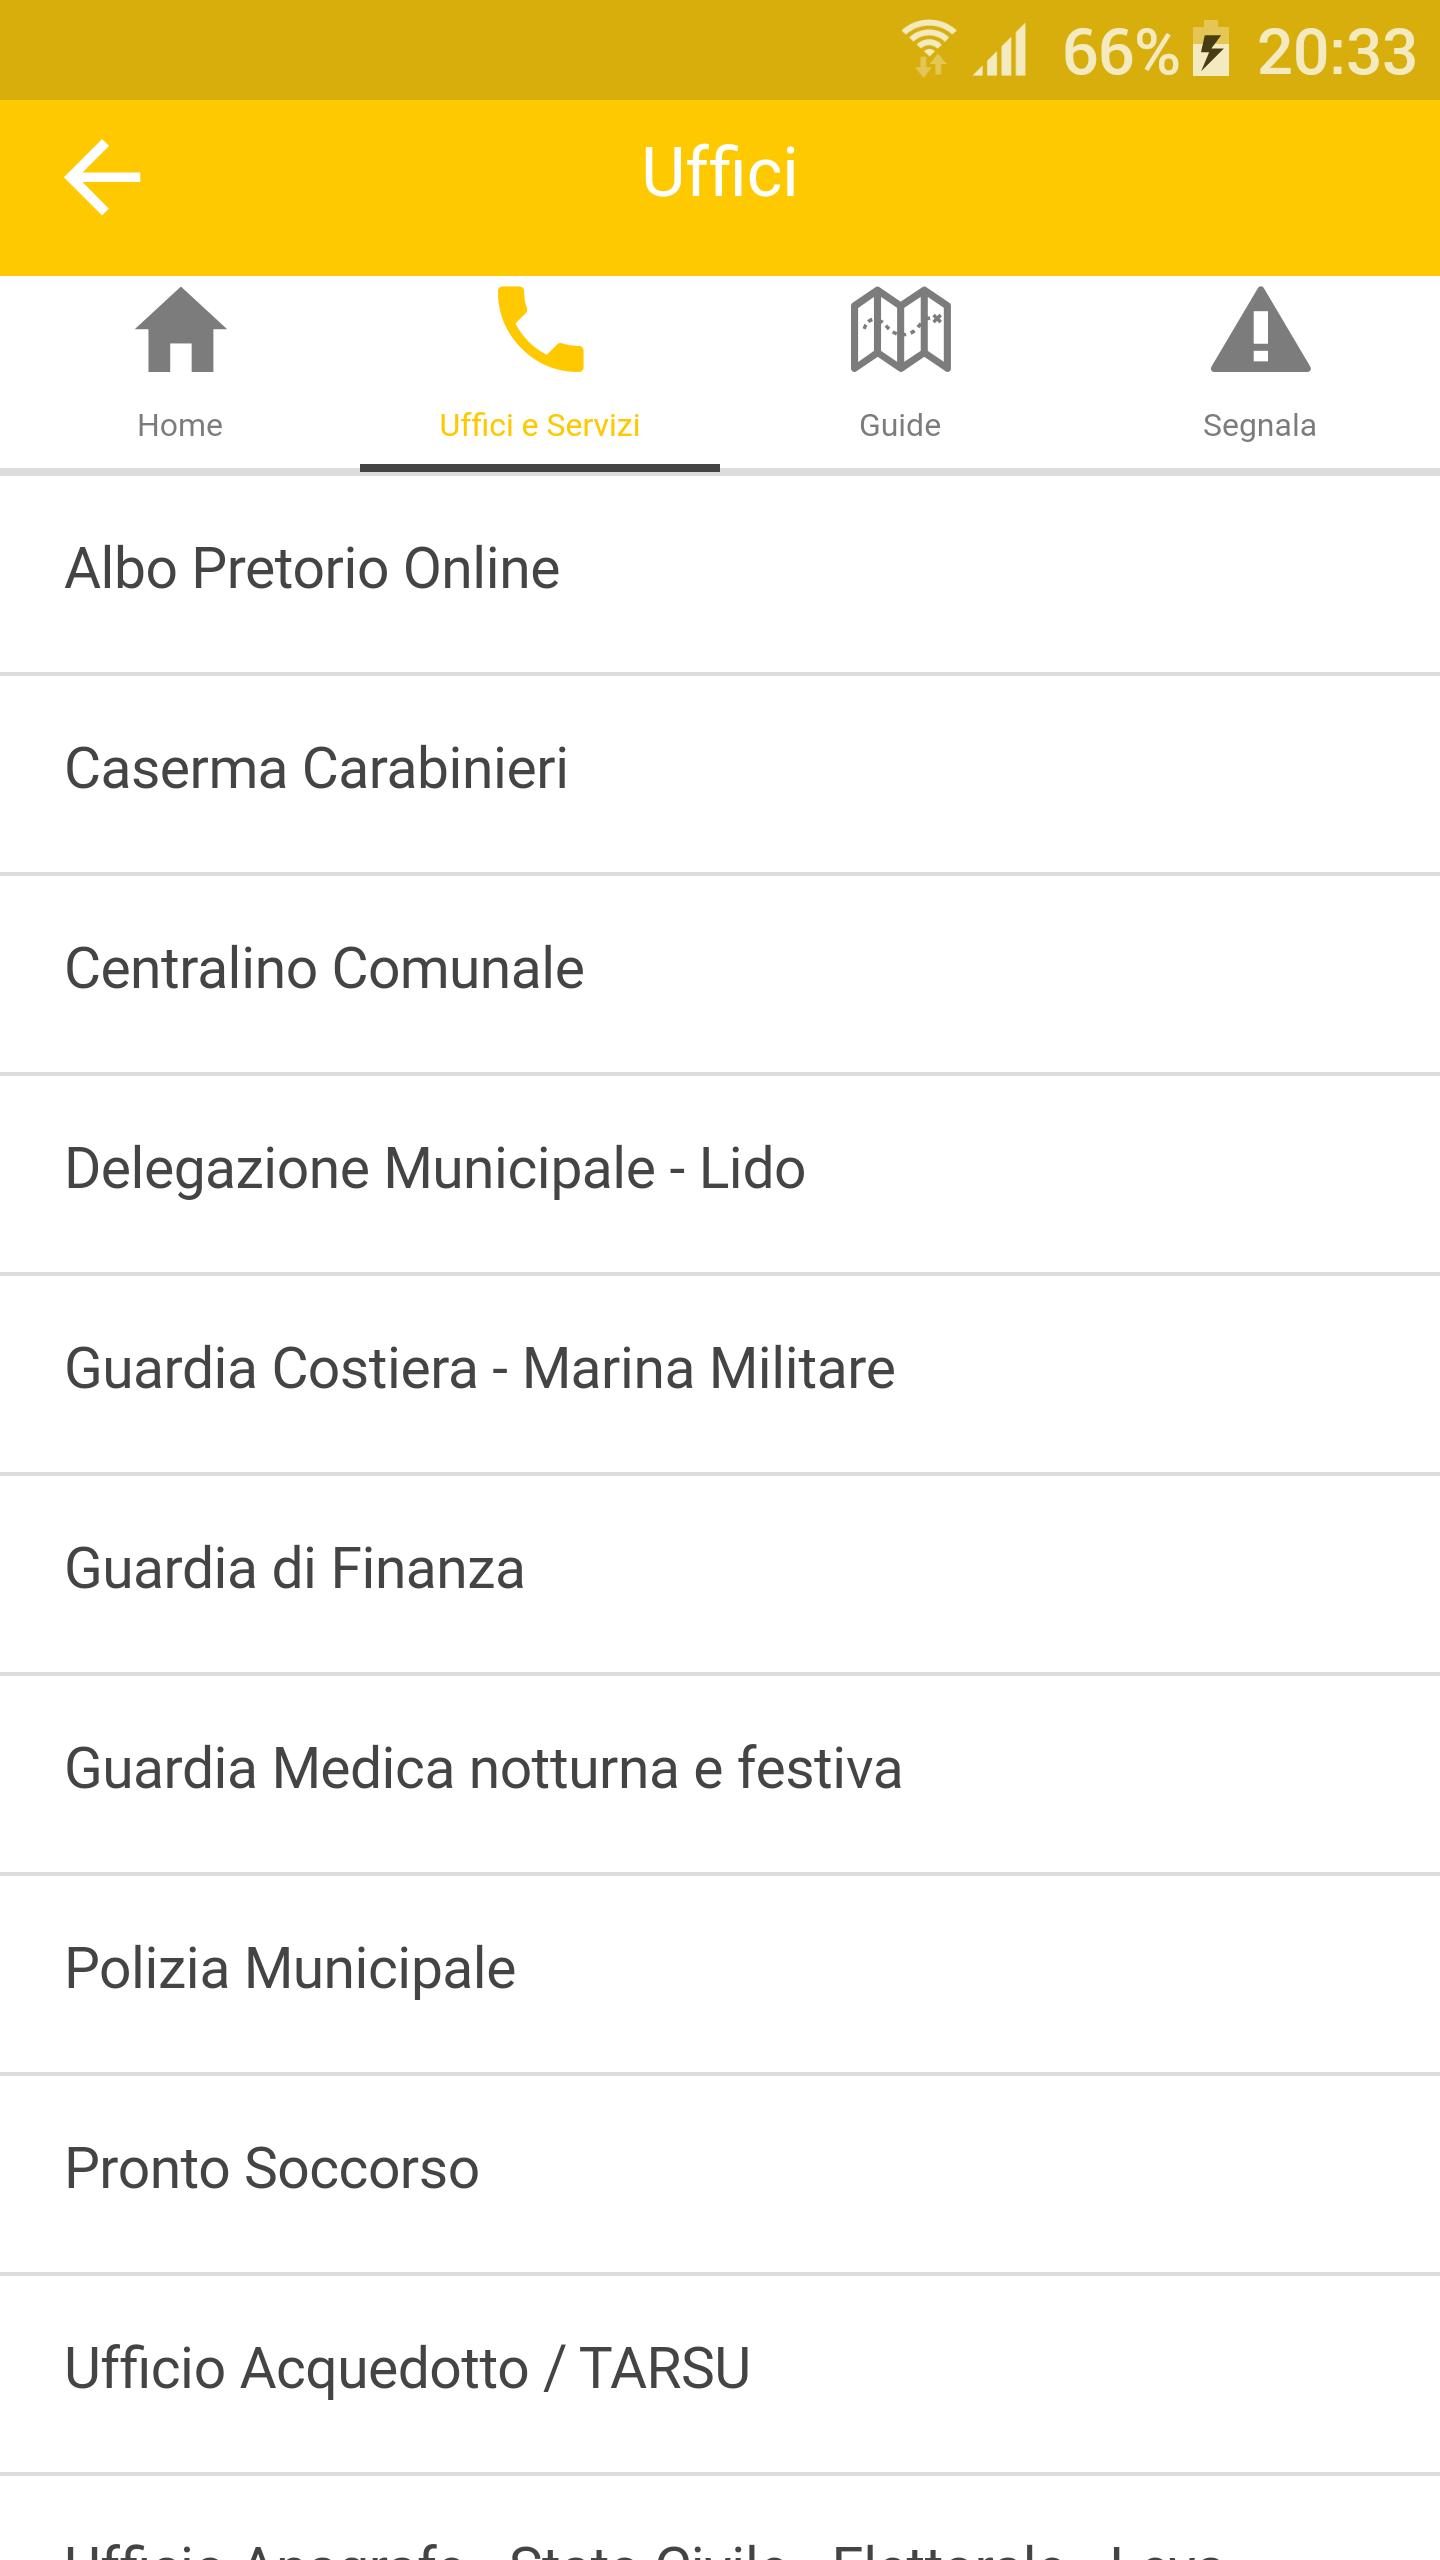Tap the back arrow icon
Screen dimensions: 1440x2560
pyautogui.click(x=102, y=176)
